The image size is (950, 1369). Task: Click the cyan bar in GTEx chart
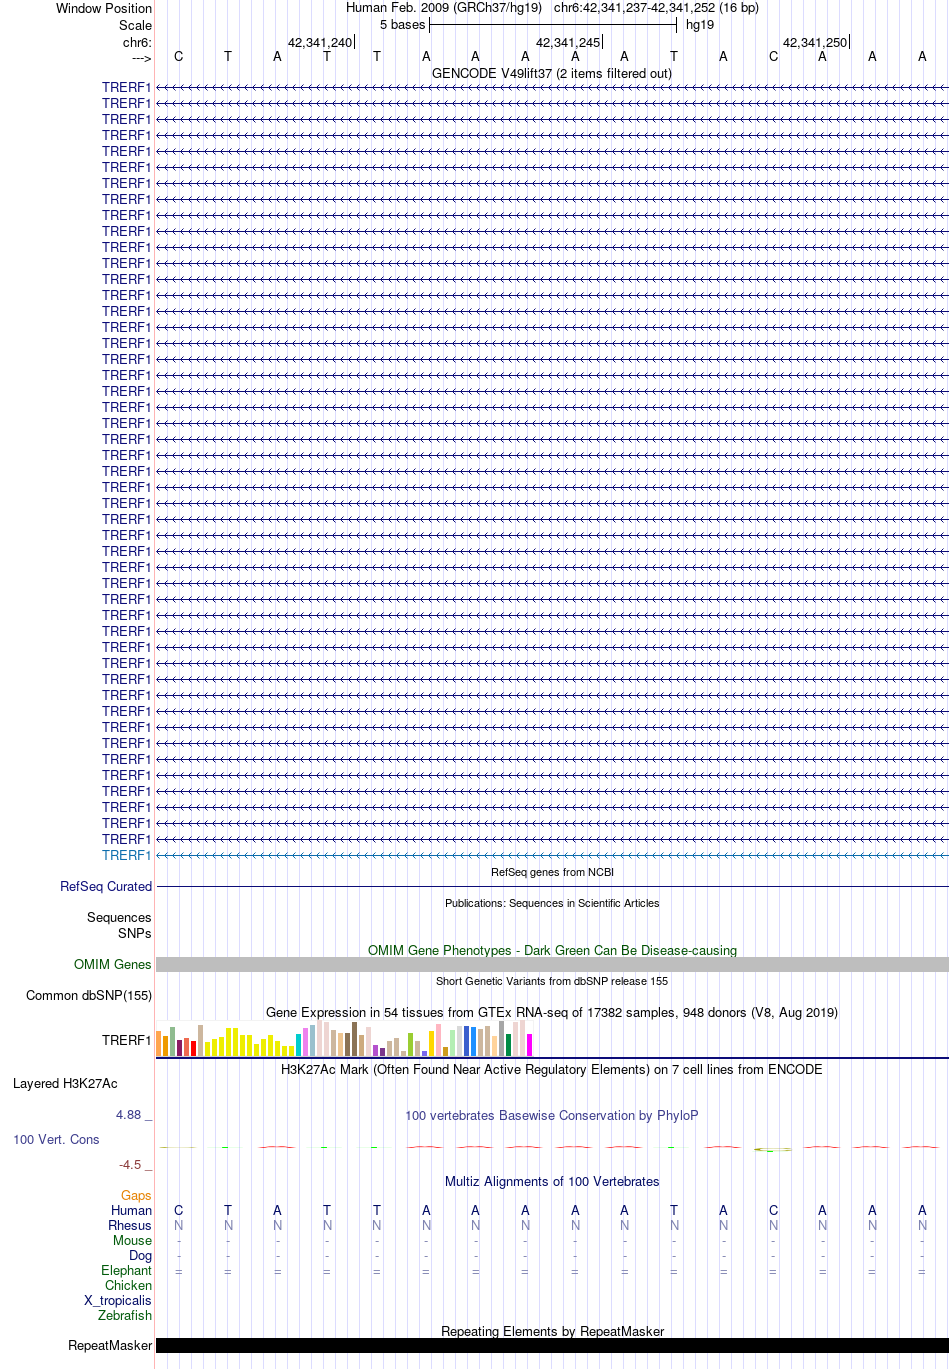click(x=298, y=1045)
